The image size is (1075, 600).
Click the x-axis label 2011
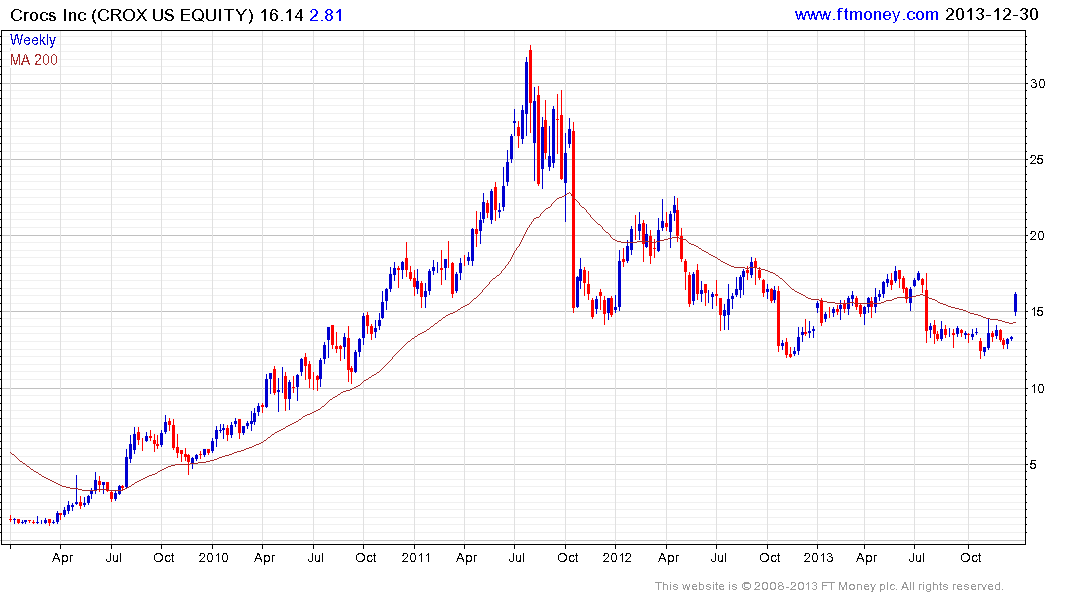[x=415, y=557]
